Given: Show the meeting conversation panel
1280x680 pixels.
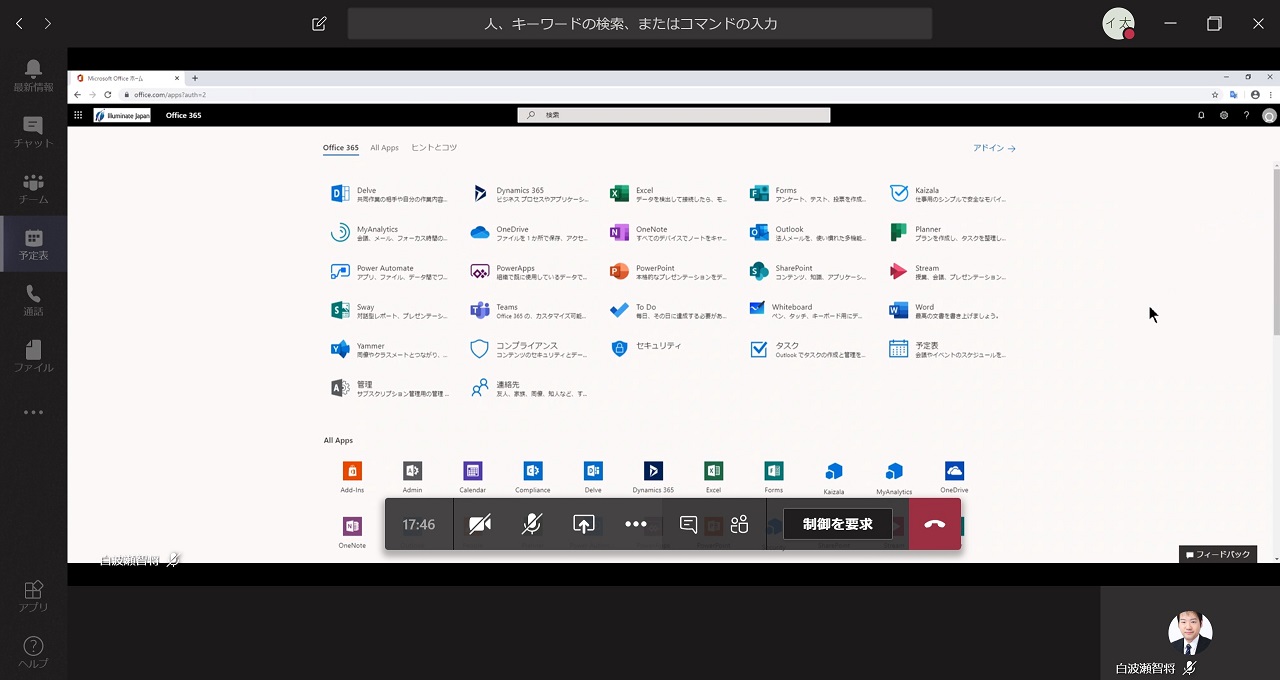Looking at the screenshot, I should 688,524.
